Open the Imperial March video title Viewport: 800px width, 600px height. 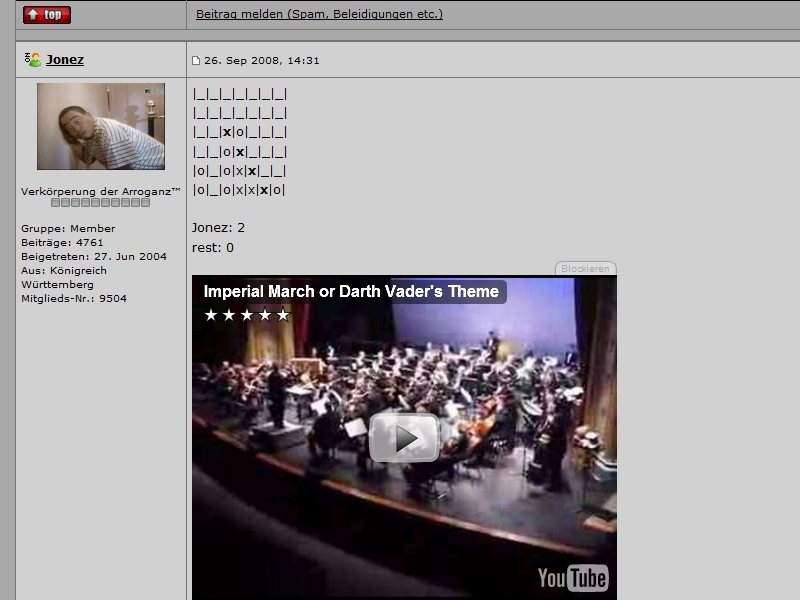click(x=351, y=291)
